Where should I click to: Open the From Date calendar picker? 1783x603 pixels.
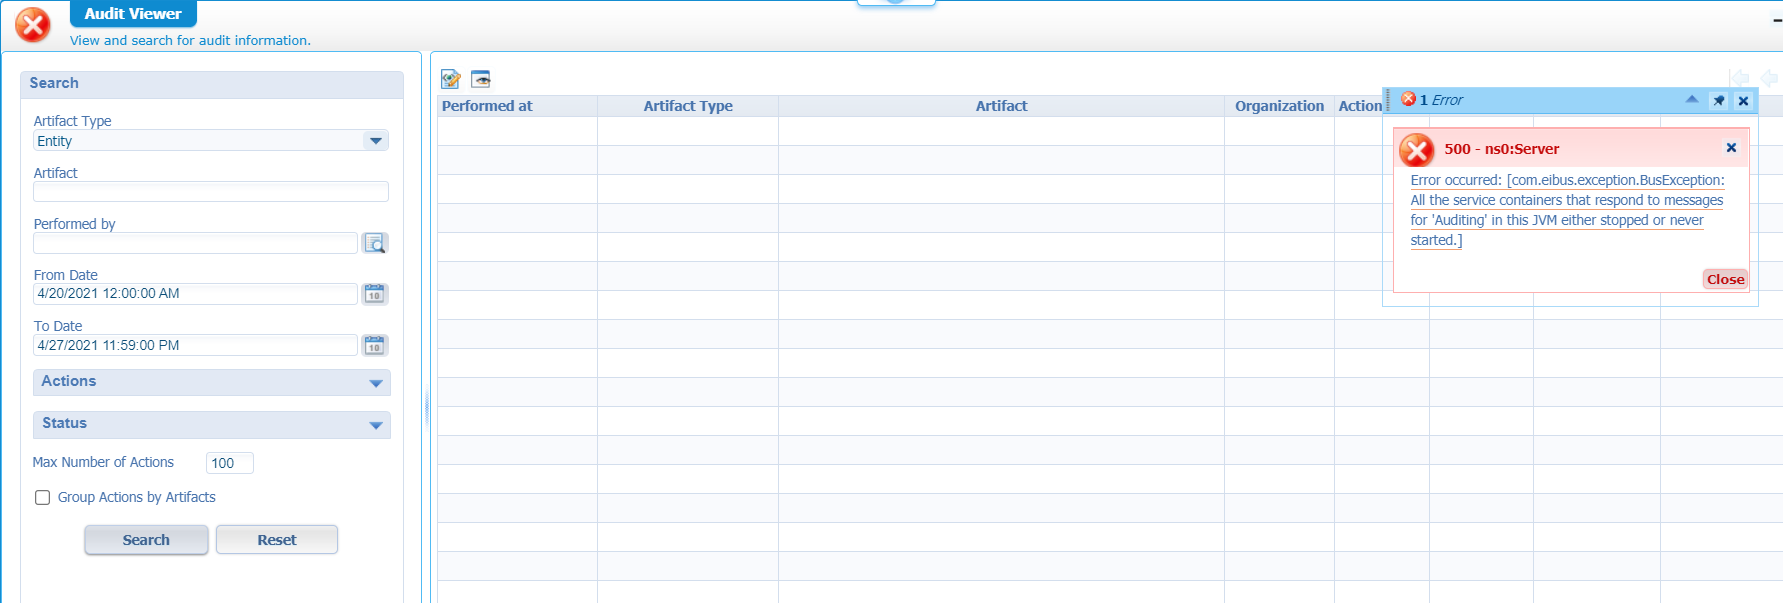[x=375, y=294]
